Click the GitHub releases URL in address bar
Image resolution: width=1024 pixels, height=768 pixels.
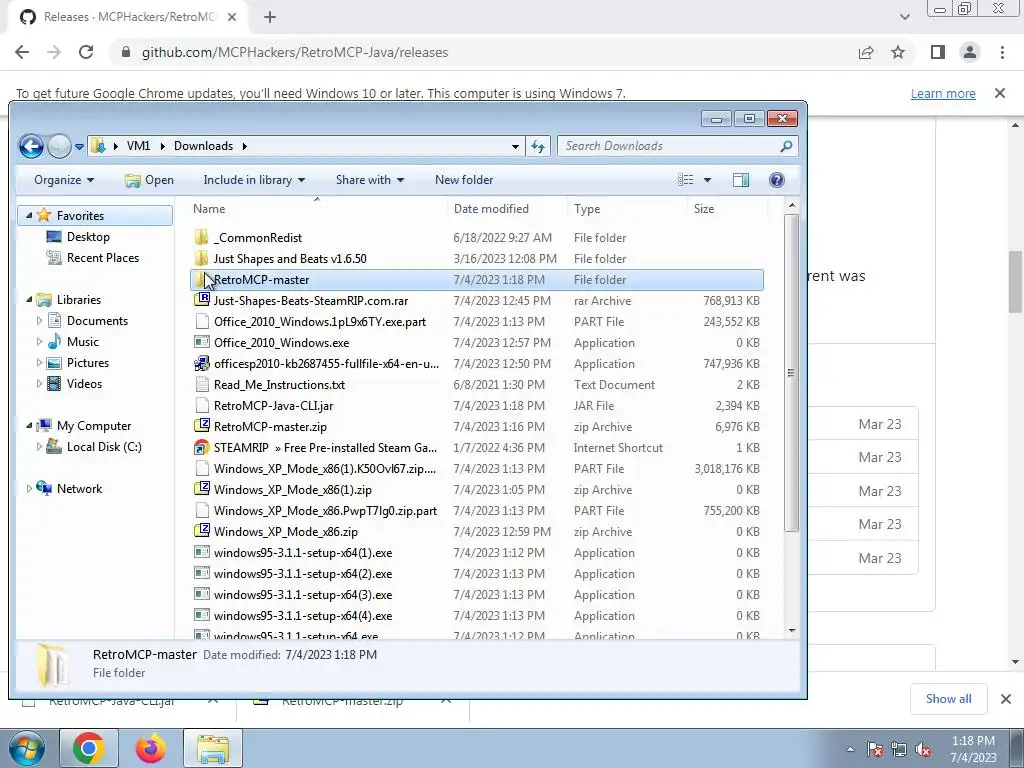tap(295, 52)
